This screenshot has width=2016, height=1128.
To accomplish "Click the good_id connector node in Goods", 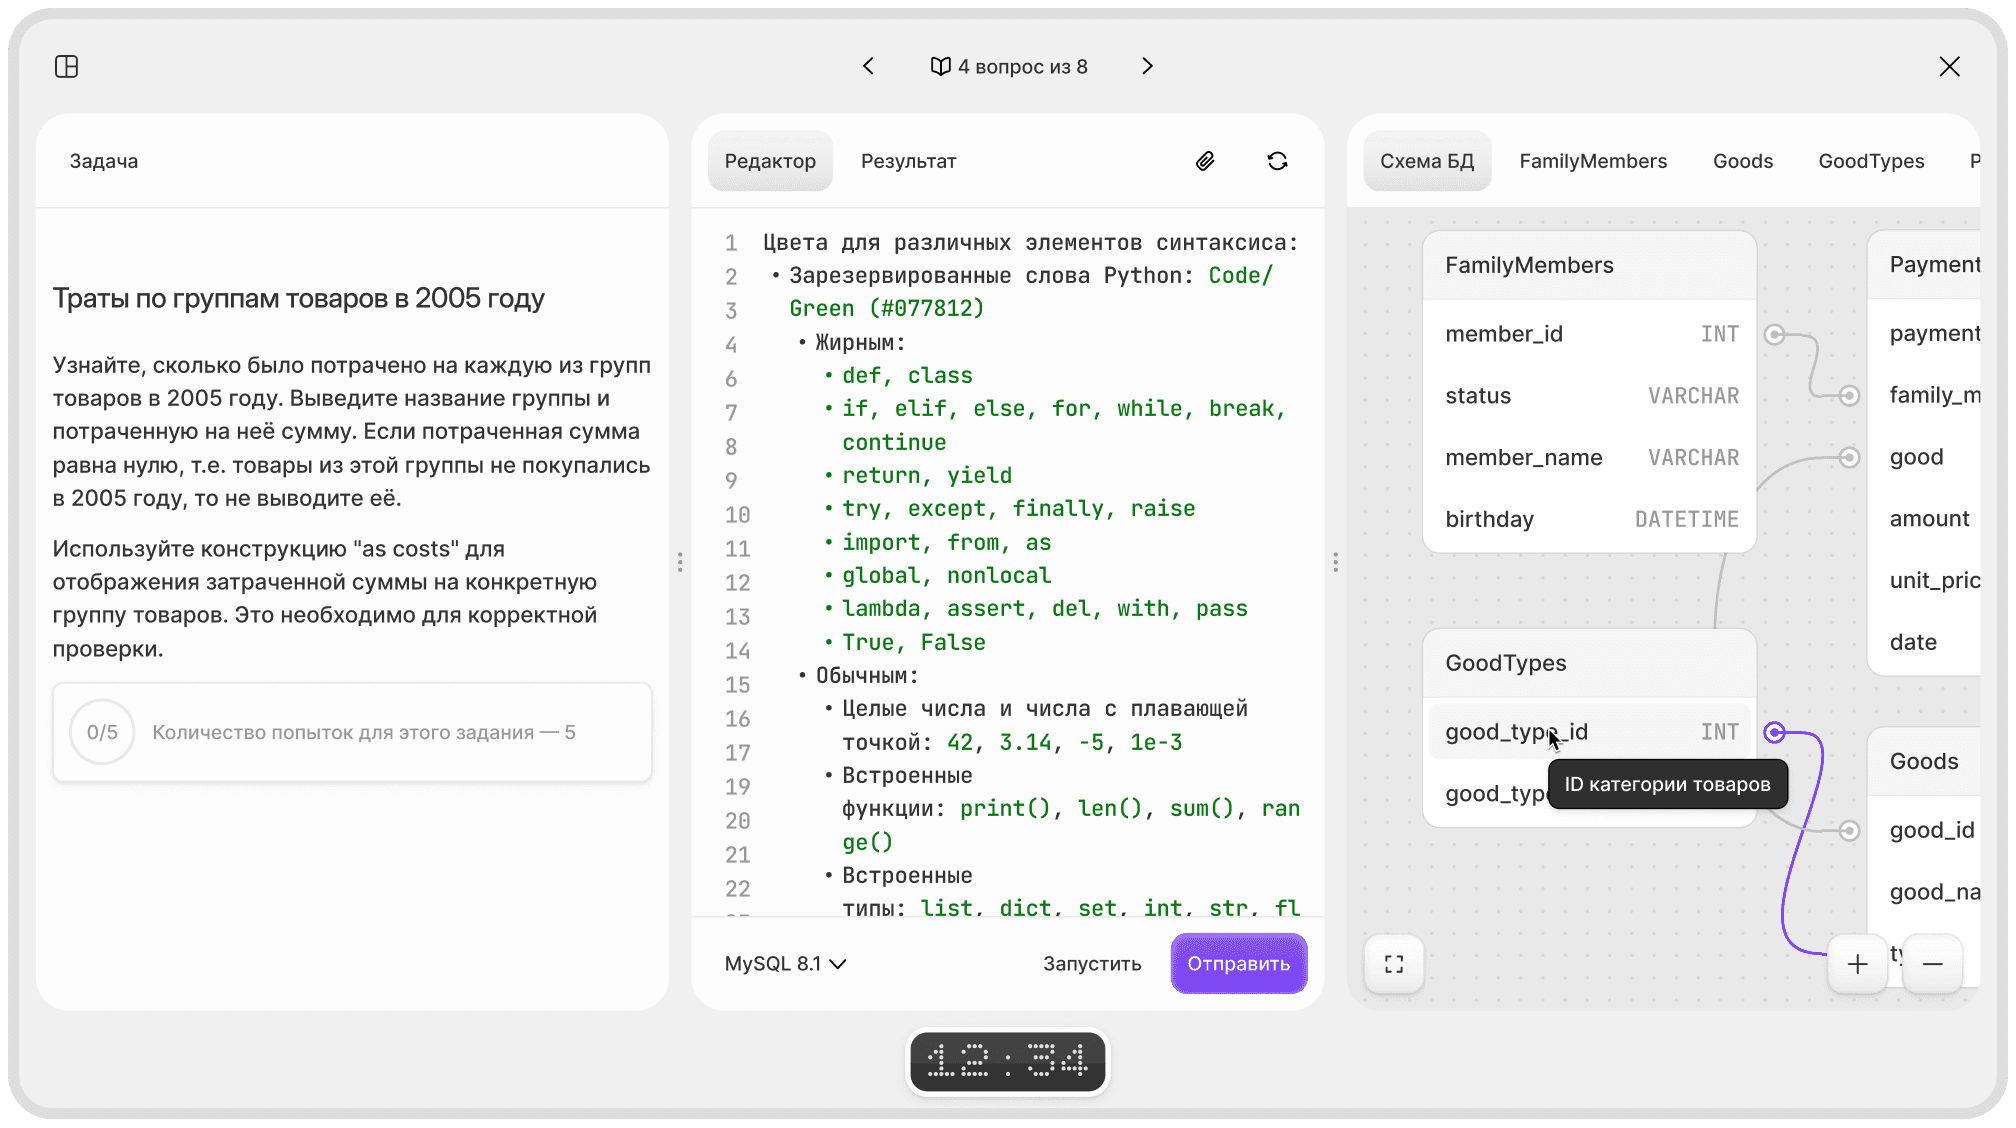I will click(1849, 830).
